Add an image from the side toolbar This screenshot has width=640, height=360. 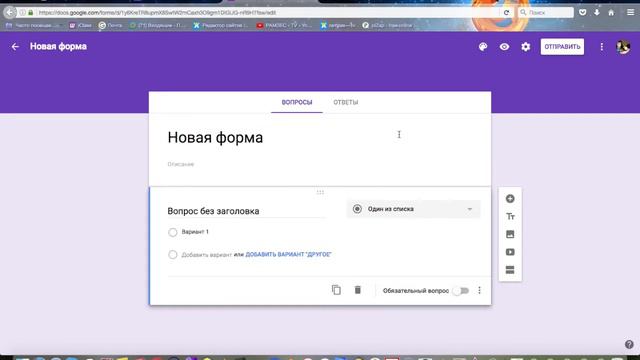point(510,234)
